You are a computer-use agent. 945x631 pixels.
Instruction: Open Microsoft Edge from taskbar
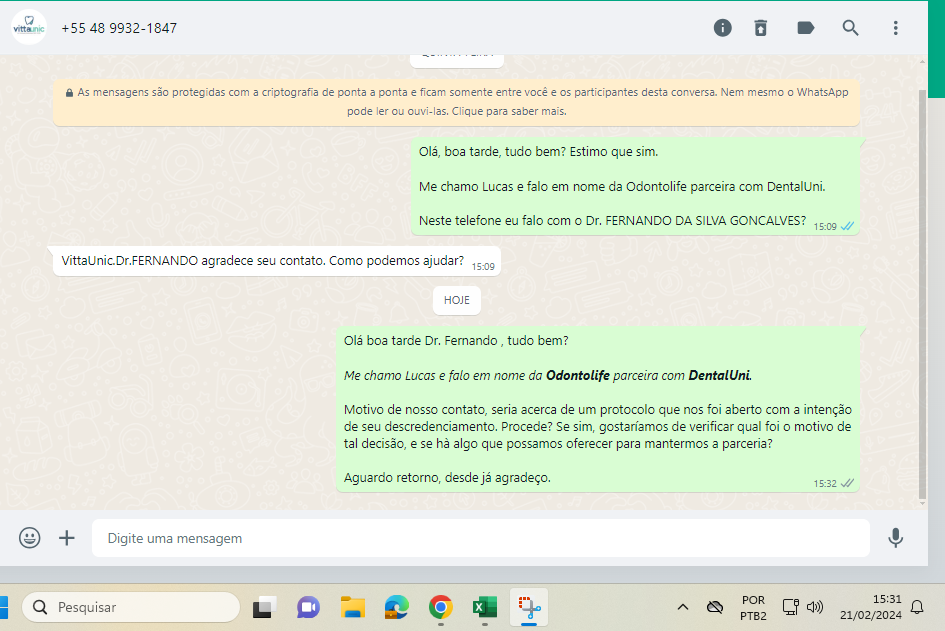397,607
